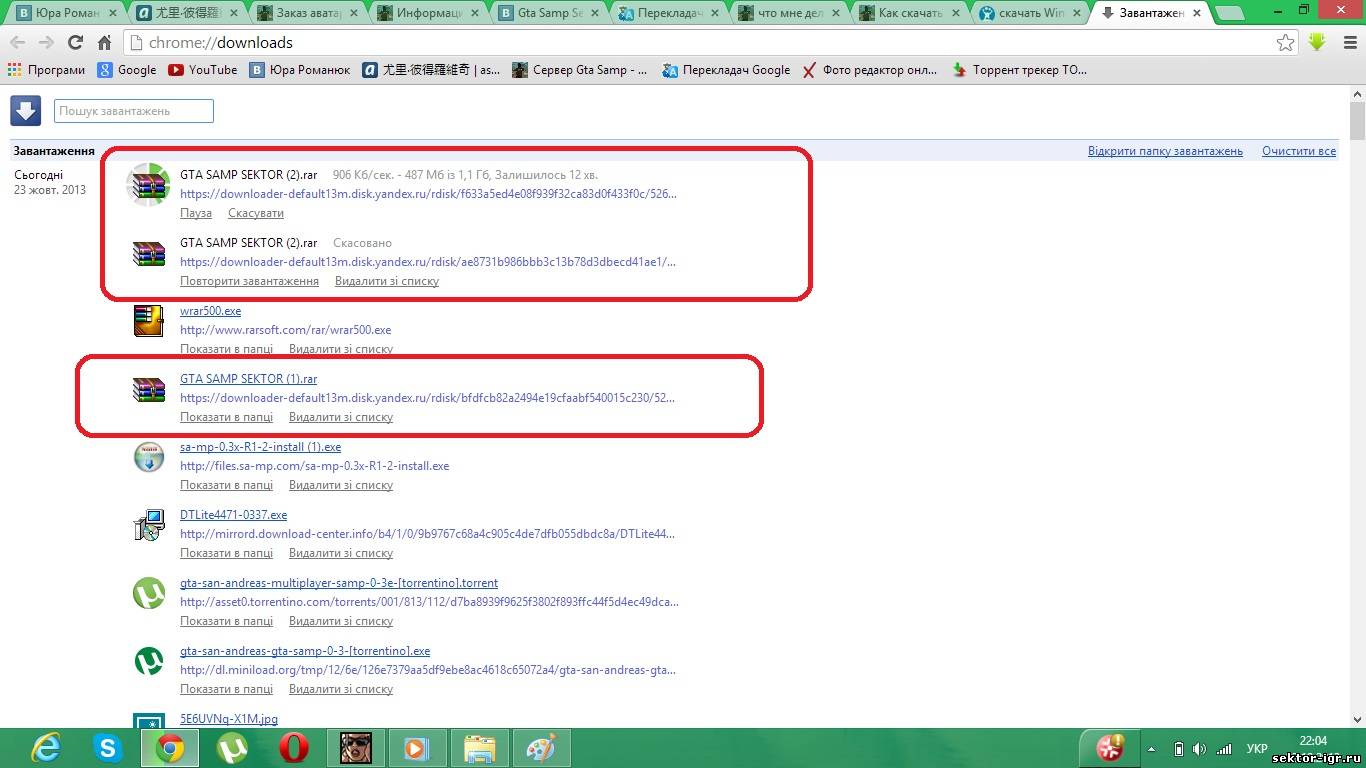Open the Юра Романюк VK bookmark

pyautogui.click(x=300, y=70)
